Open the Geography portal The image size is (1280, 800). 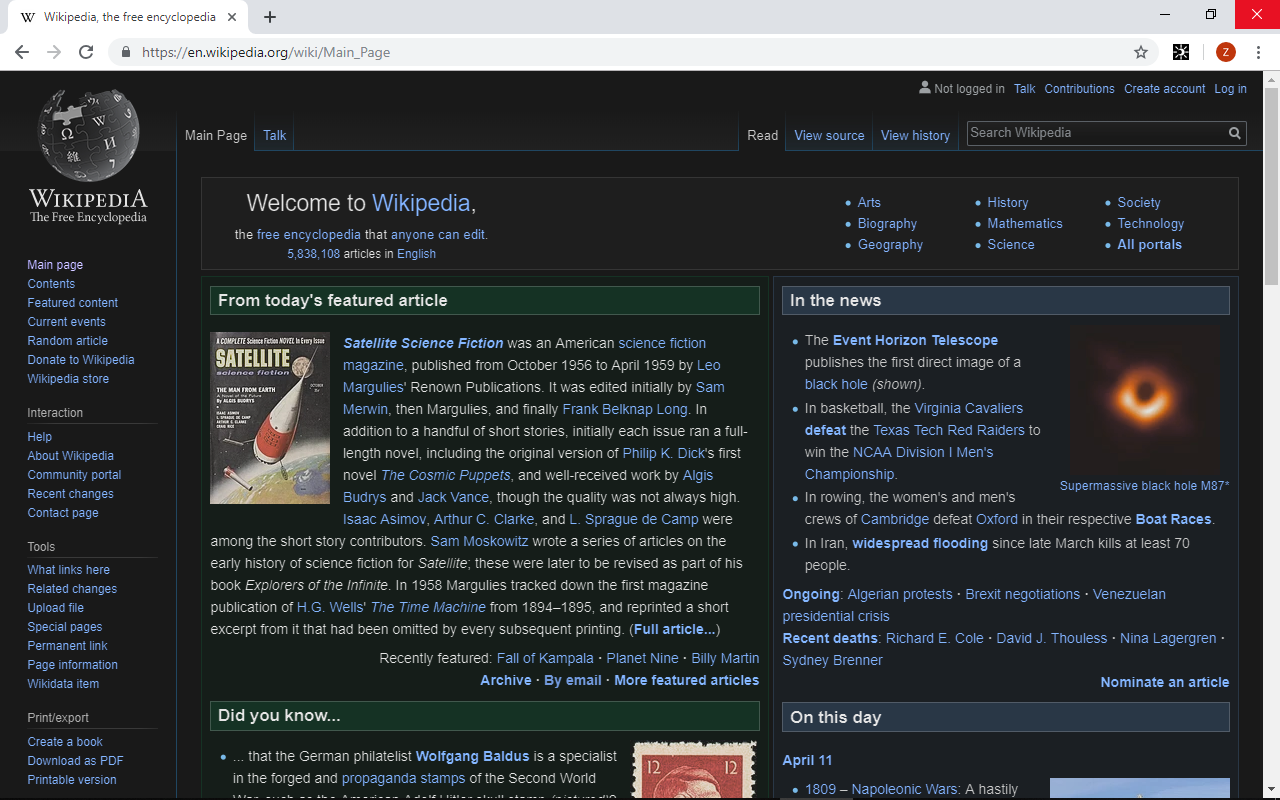click(x=890, y=244)
